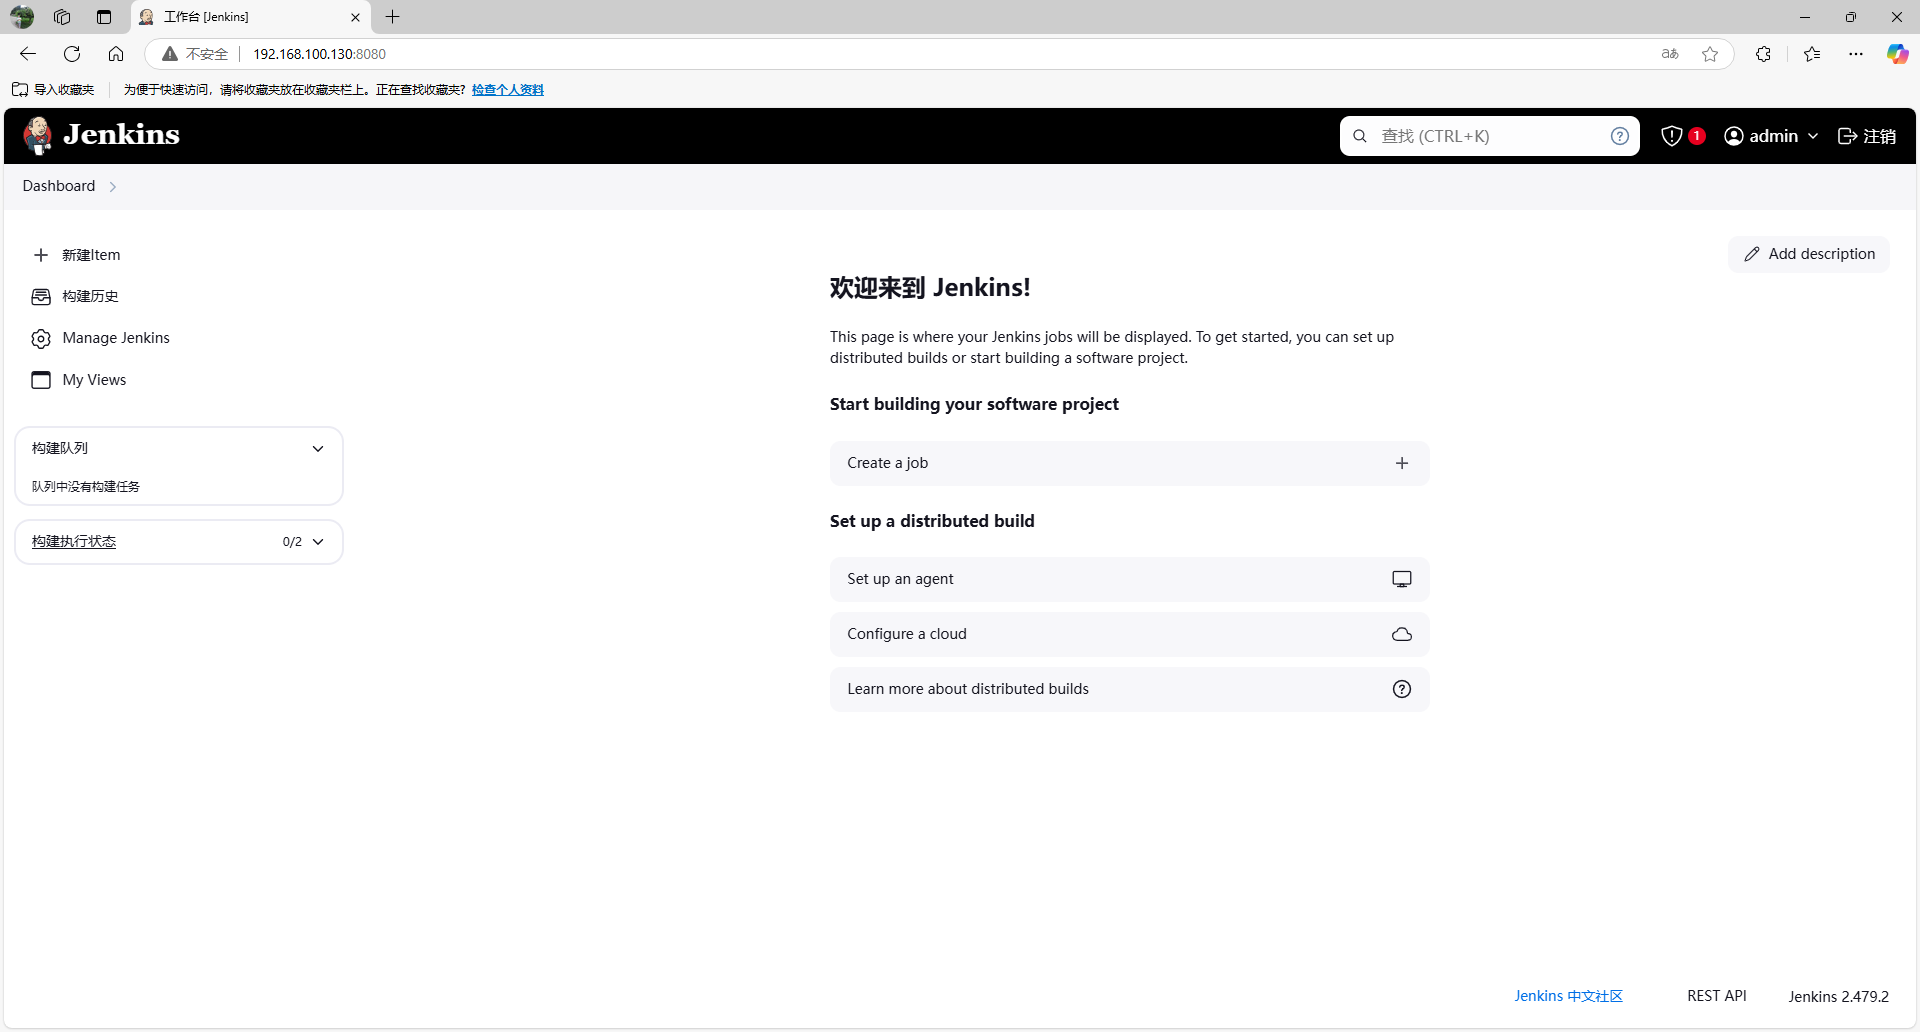Click the Jenkins title text in header
Screen dimensions: 1920x1032
coord(121,135)
